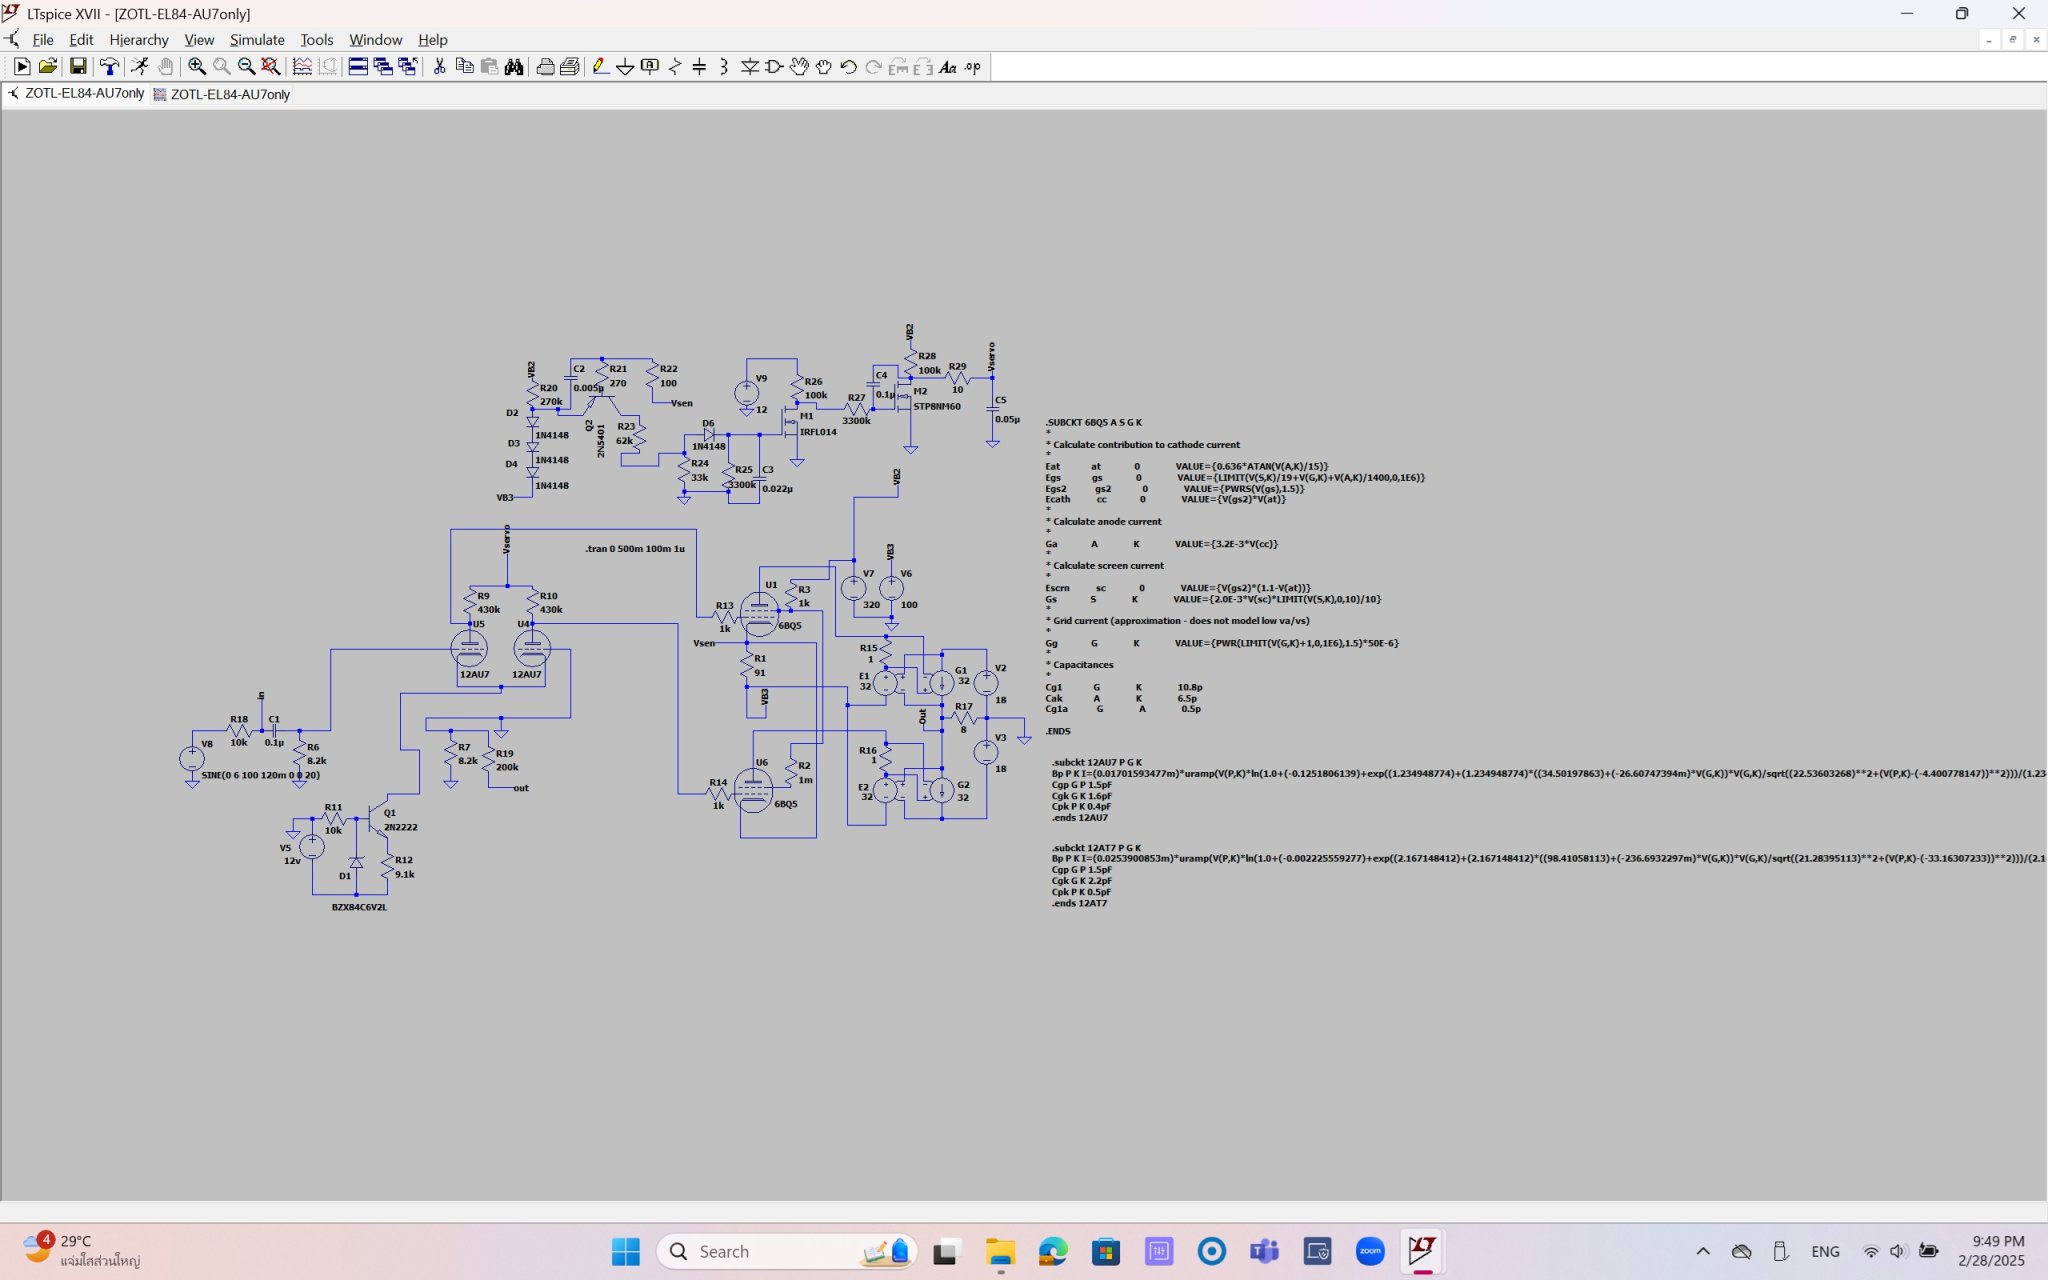
Task: Cut the selection with the scissors icon
Action: (x=439, y=67)
